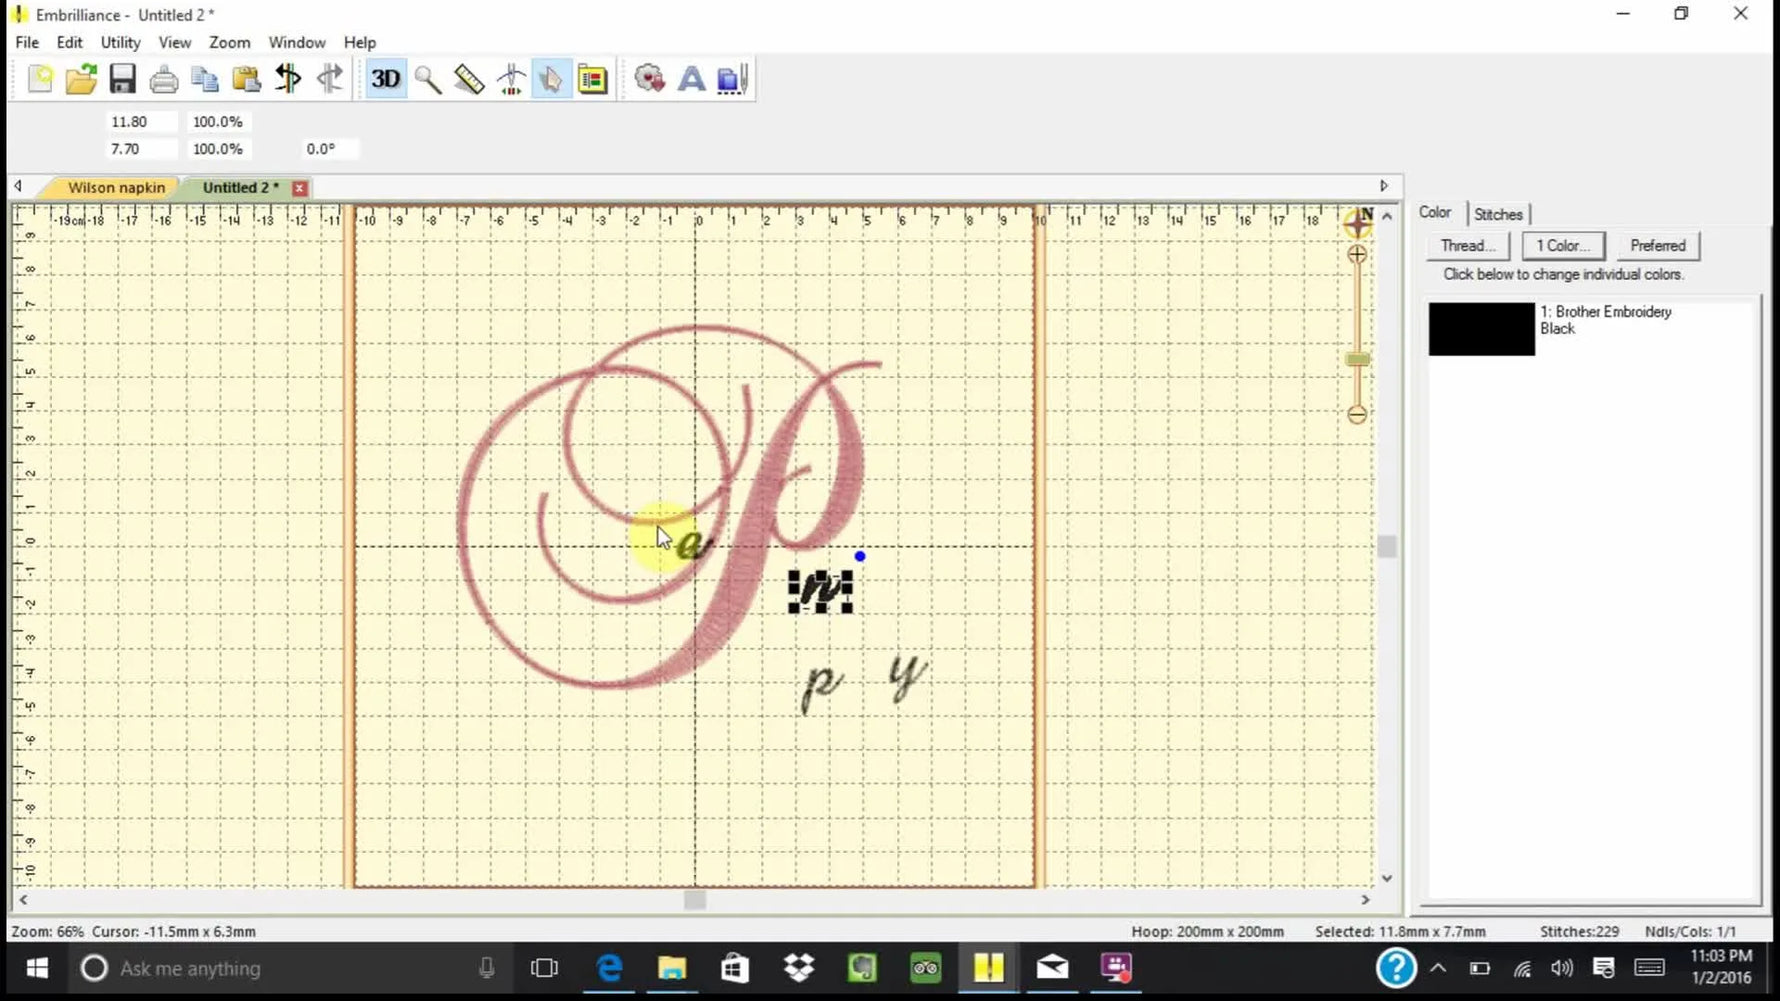The width and height of the screenshot is (1780, 1001).
Task: Click the height percent field beside 7.70
Action: pos(220,149)
